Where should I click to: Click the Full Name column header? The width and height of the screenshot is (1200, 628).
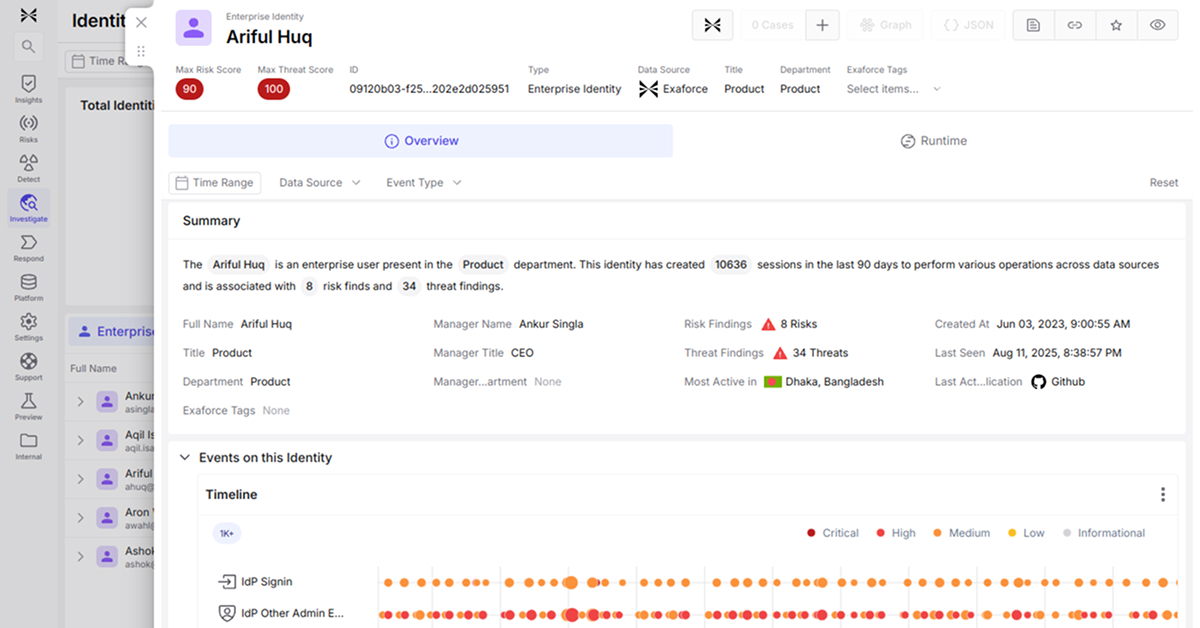coord(93,369)
